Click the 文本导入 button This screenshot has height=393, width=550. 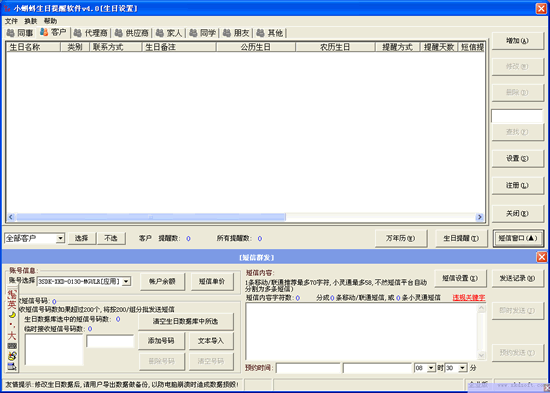[x=211, y=341]
